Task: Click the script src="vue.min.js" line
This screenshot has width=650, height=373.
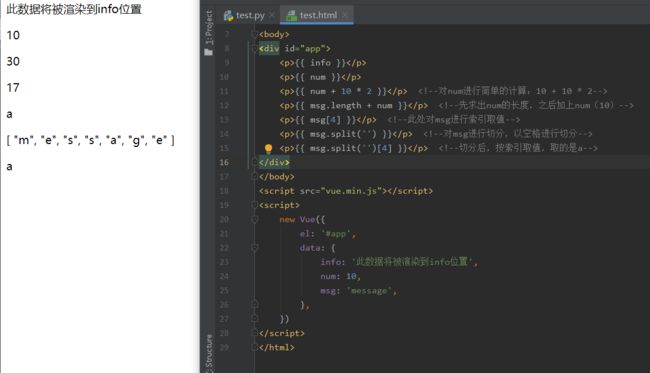Action: [346, 191]
